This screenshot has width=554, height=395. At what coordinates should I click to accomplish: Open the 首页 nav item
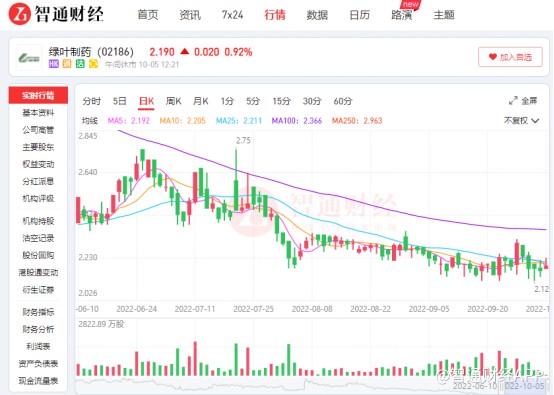click(148, 15)
